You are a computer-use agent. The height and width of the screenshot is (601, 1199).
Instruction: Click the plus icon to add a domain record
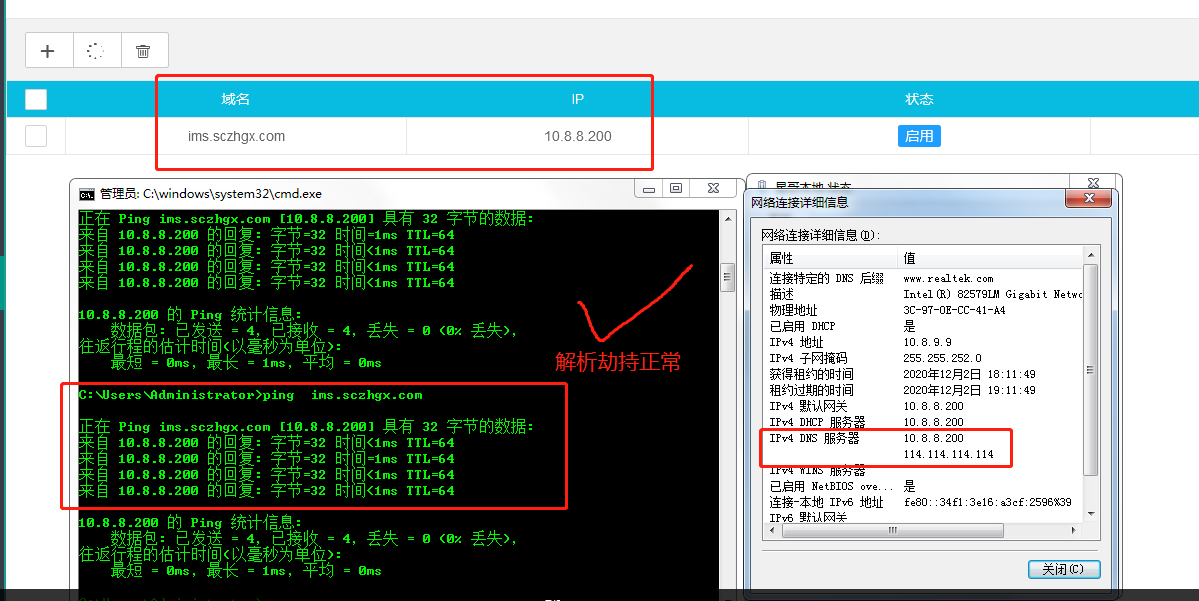[x=48, y=50]
